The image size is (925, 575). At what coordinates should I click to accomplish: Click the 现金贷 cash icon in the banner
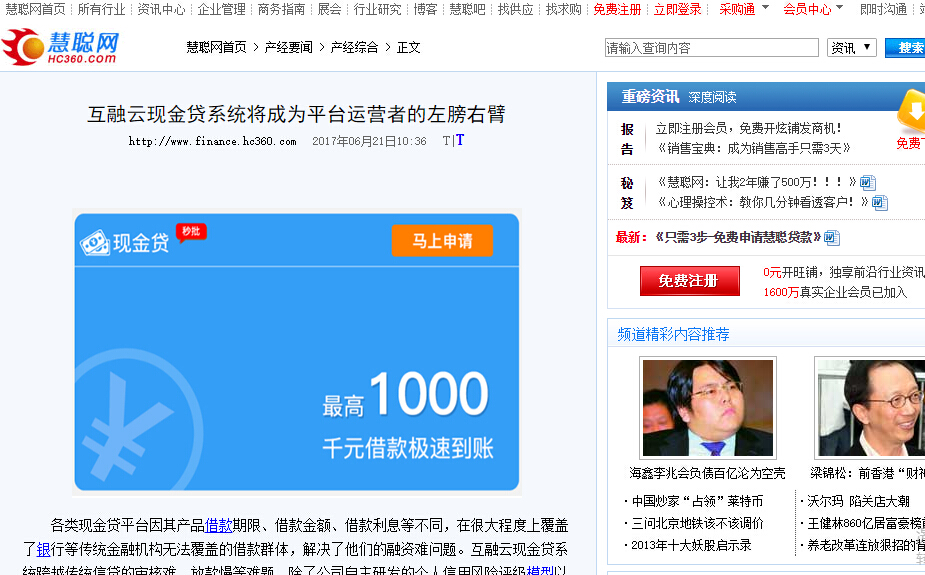tap(95, 242)
